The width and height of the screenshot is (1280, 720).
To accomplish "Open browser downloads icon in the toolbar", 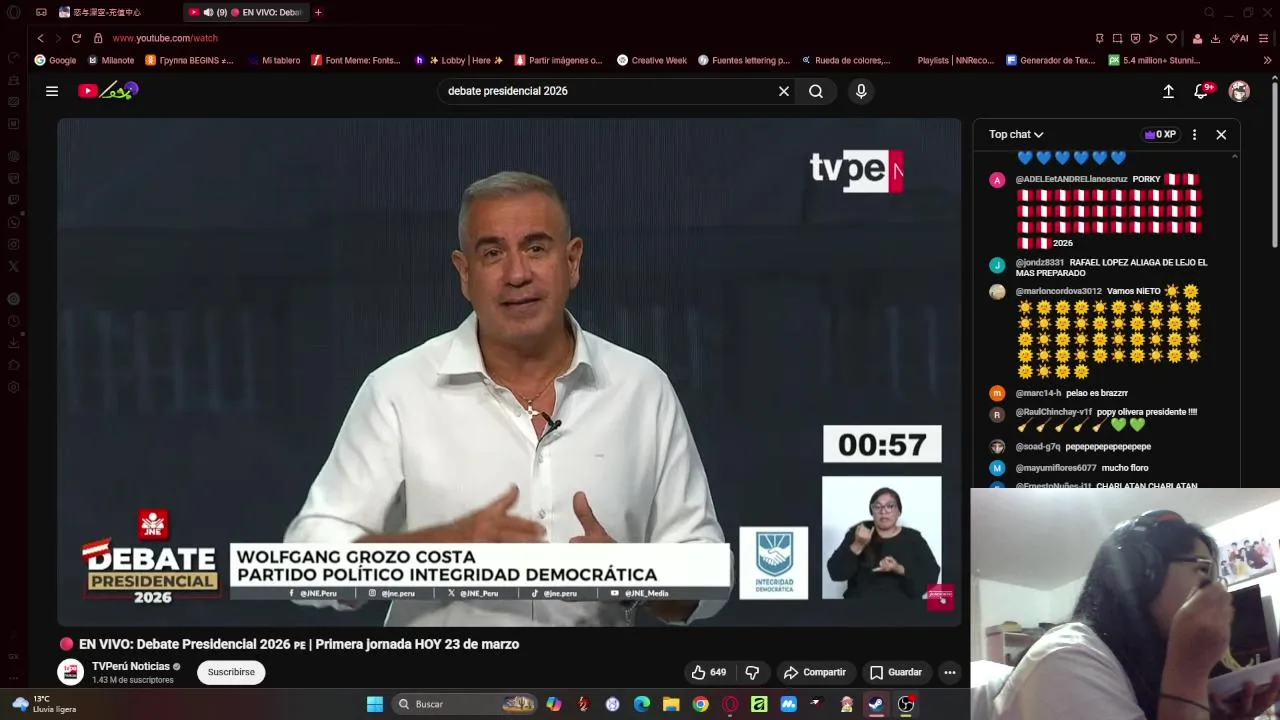I will tap(1215, 38).
